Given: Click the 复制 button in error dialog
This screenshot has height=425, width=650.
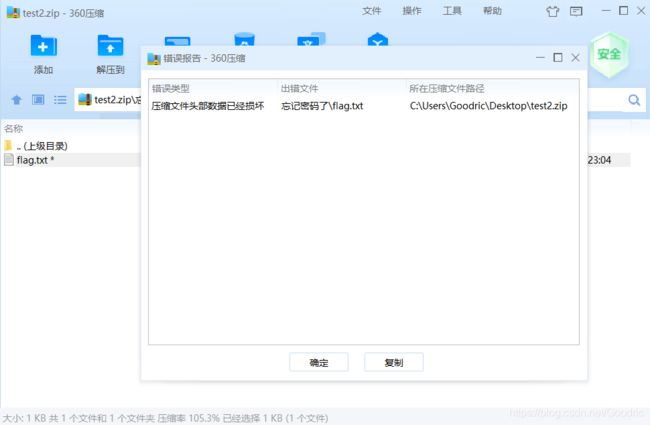Looking at the screenshot, I should click(x=394, y=362).
